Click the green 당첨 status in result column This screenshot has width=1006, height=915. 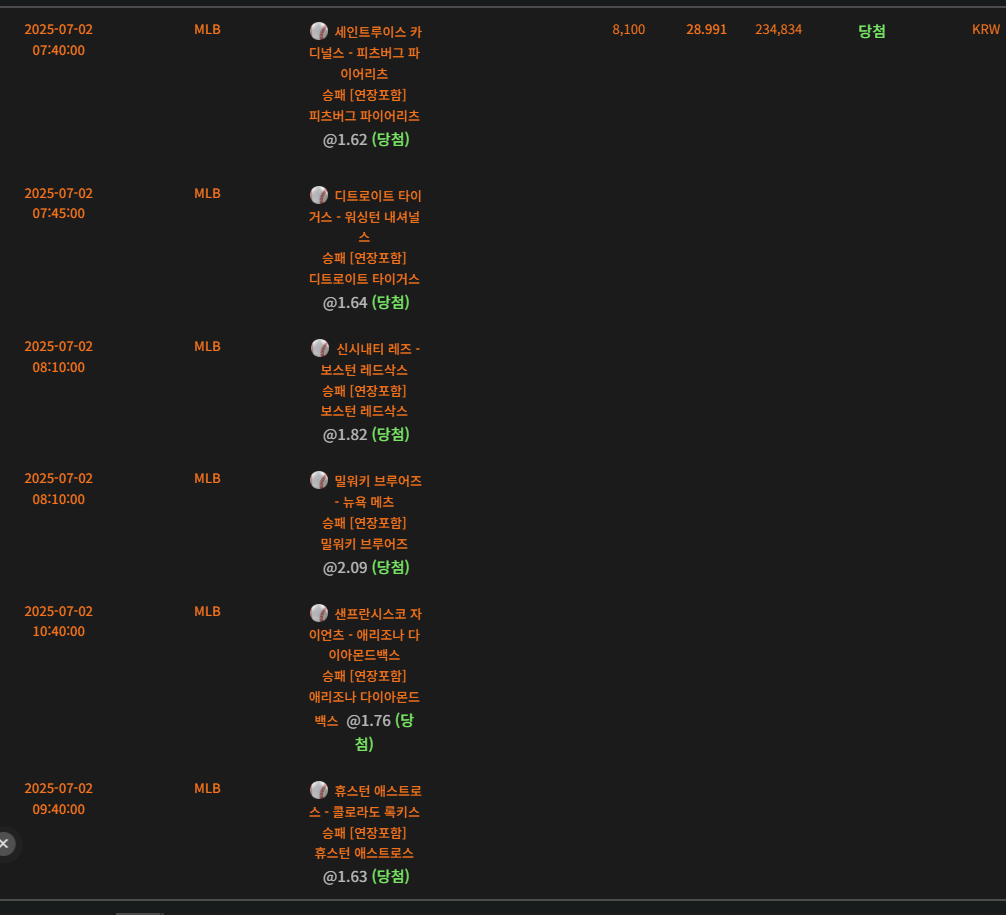[x=871, y=31]
